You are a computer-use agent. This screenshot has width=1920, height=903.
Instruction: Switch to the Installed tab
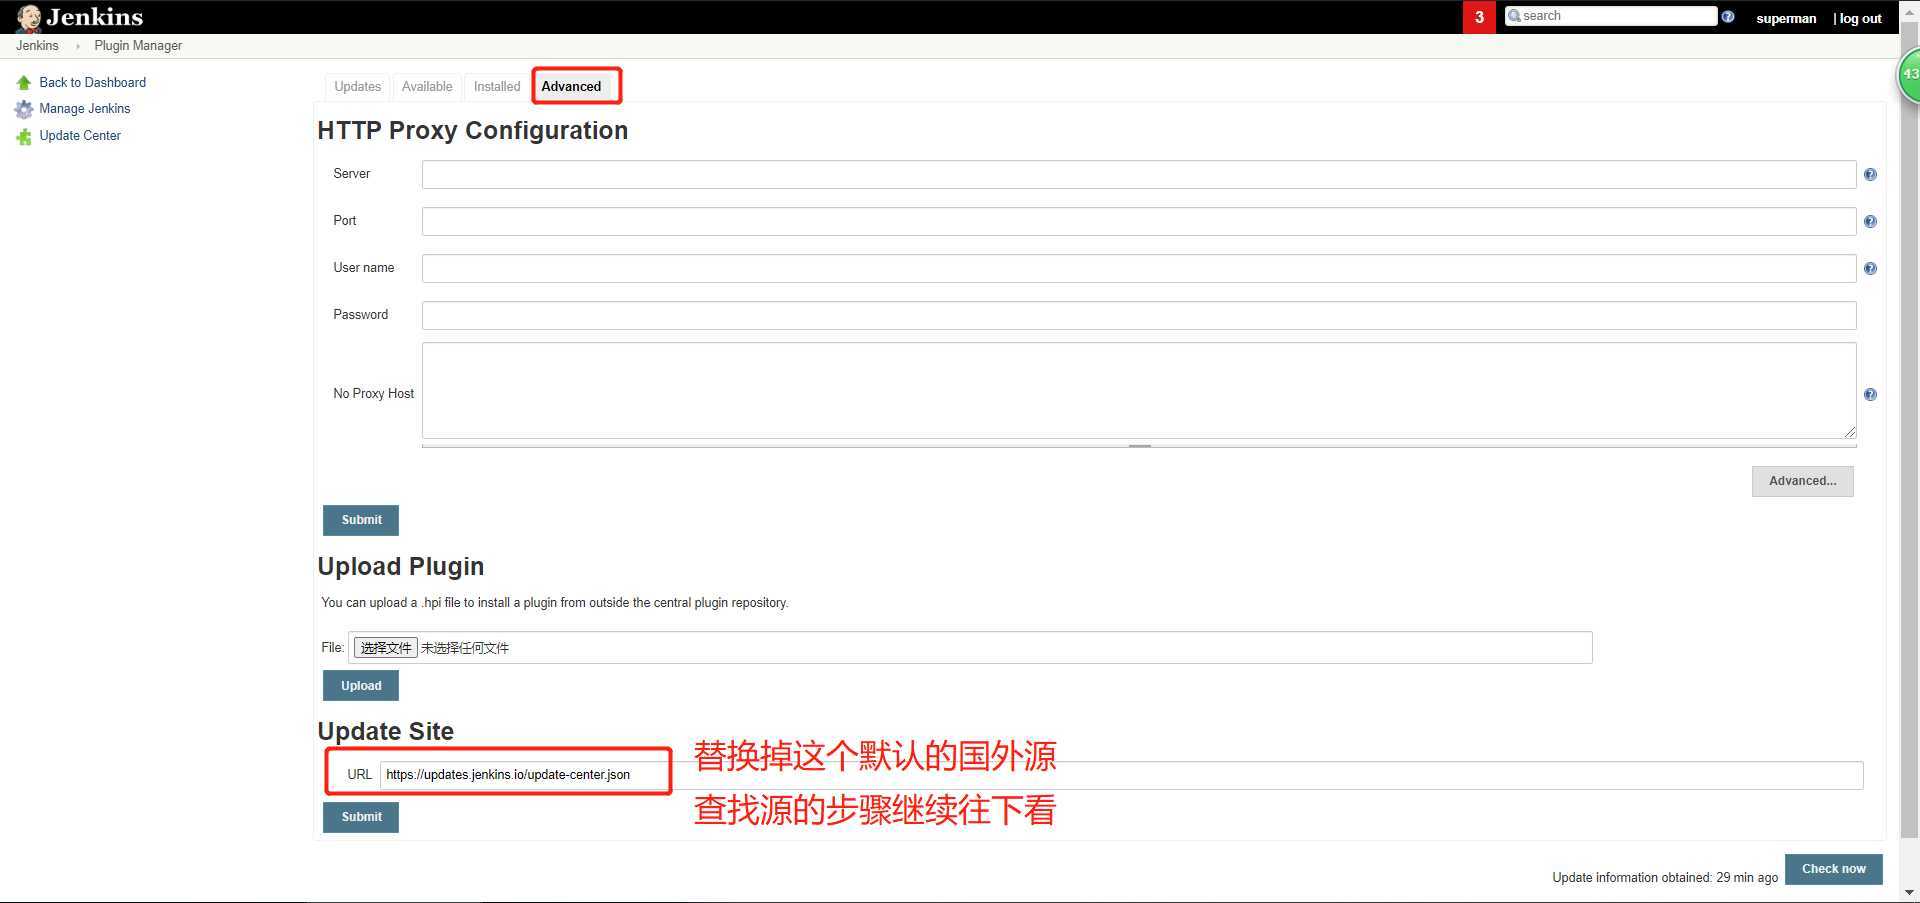497,87
